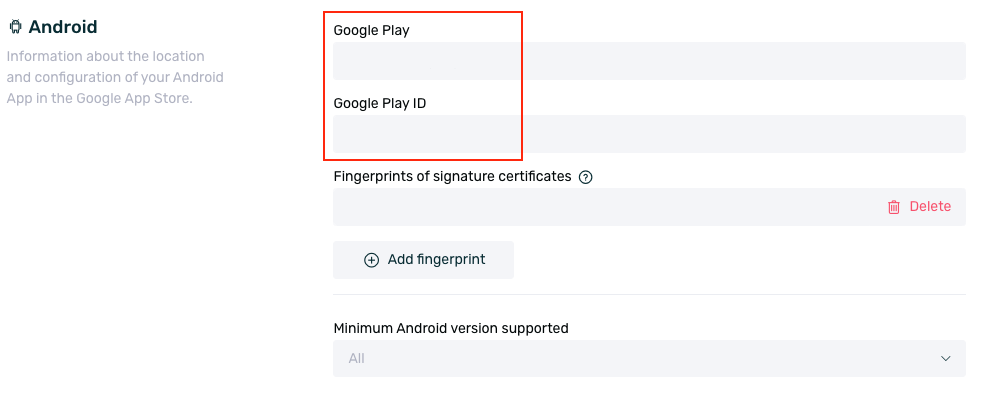
Task: Click the 'Google Play' field label
Action: 371,30
